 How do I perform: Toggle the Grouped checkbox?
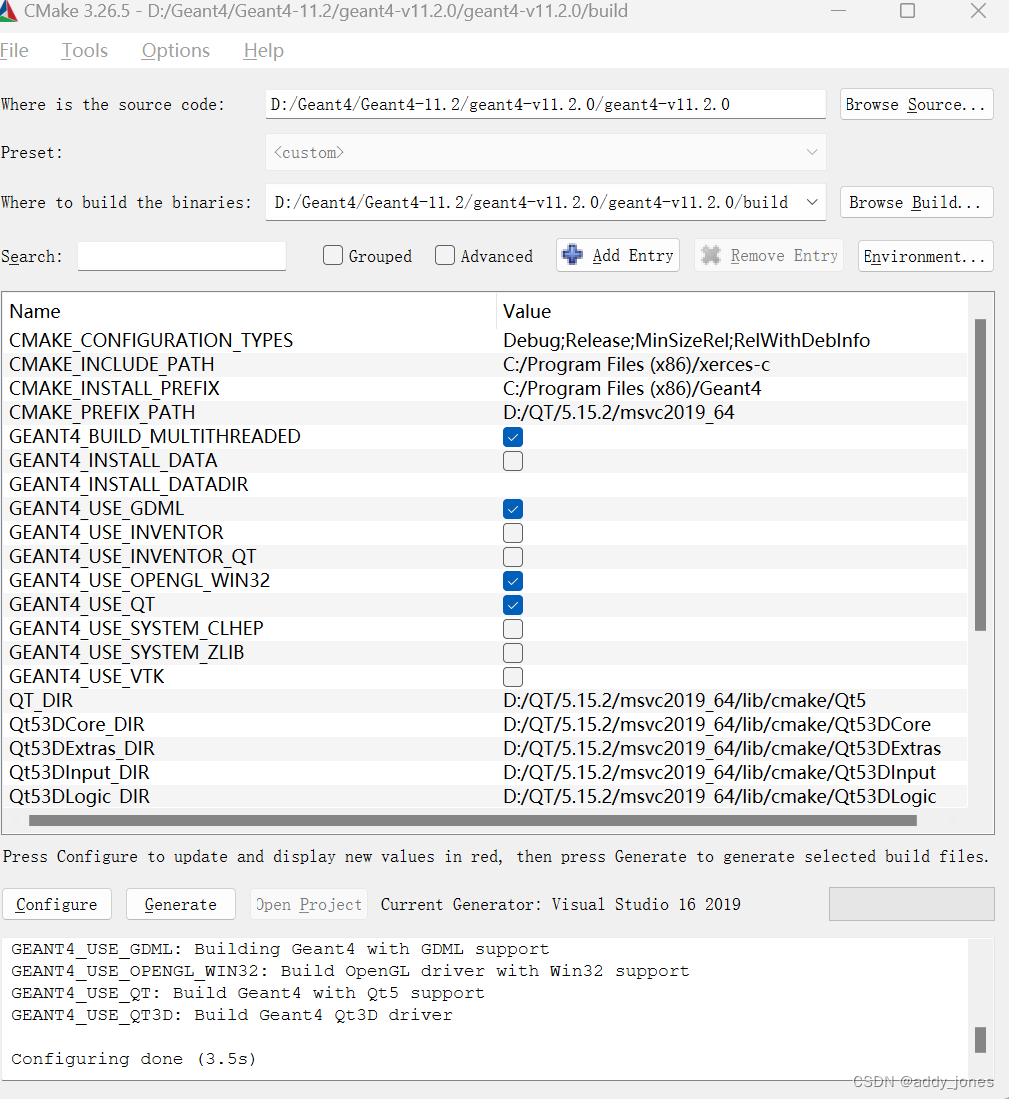click(x=333, y=255)
